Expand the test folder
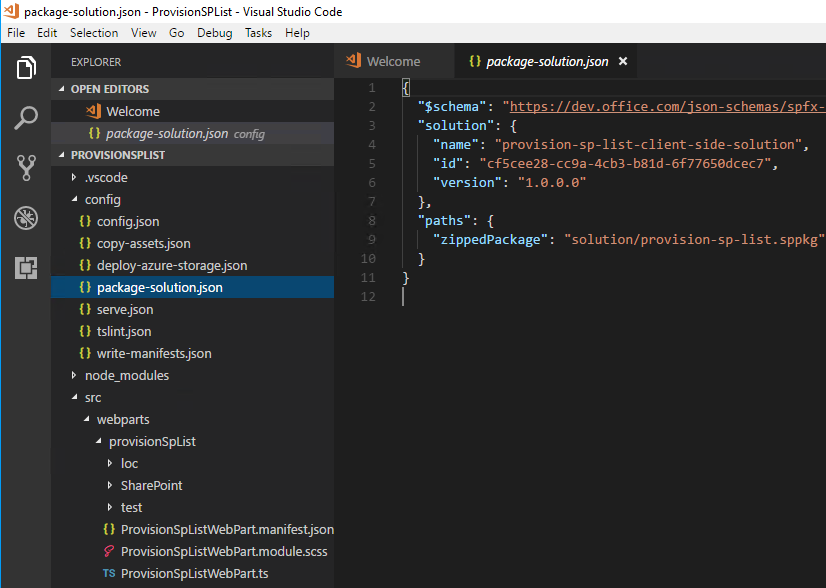 (110, 507)
